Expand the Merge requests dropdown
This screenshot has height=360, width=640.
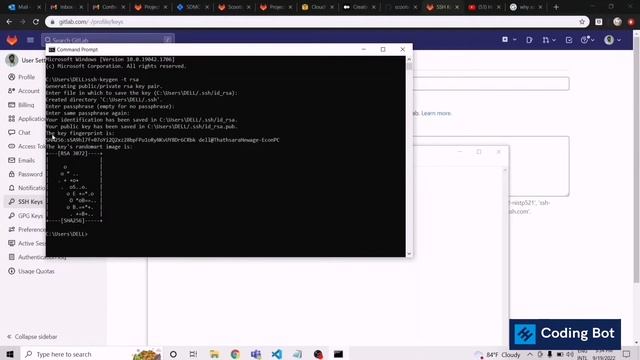(549, 40)
